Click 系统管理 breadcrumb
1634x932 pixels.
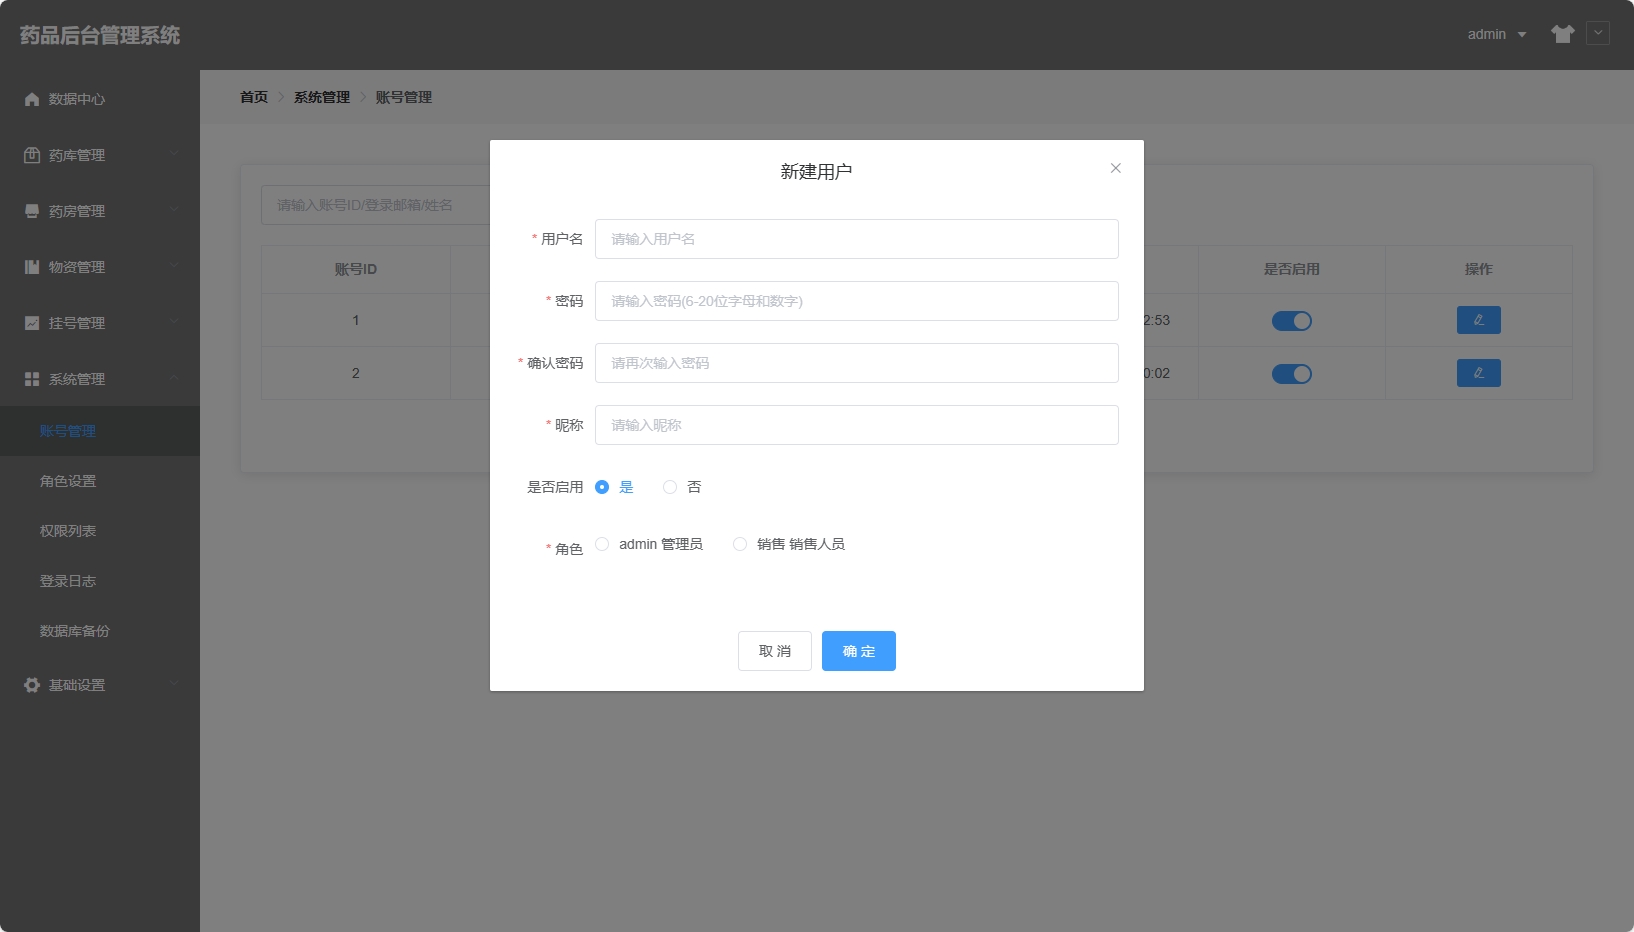322,97
